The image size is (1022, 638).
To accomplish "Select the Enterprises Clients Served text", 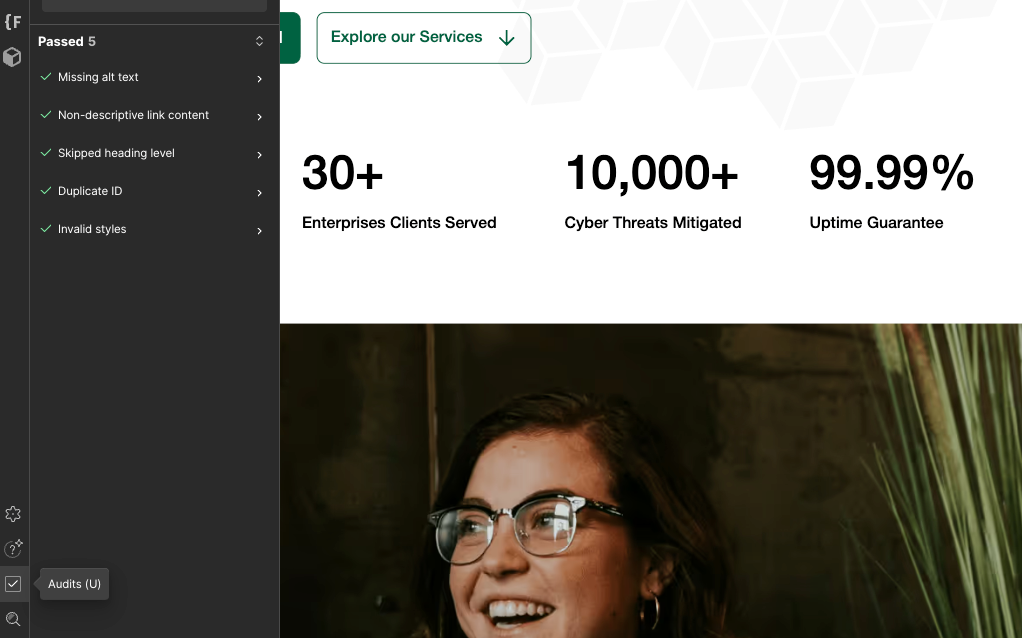I will click(399, 223).
